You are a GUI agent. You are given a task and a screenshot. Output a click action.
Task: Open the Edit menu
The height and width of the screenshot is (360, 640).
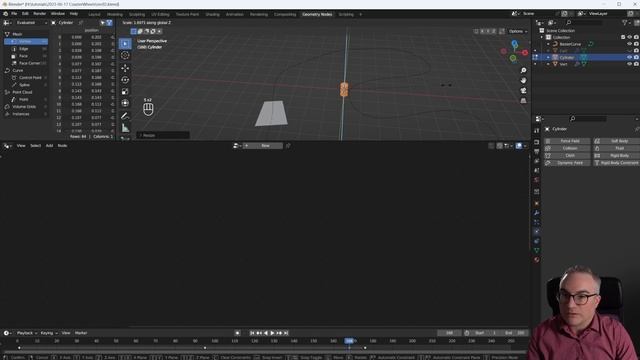[25, 13]
